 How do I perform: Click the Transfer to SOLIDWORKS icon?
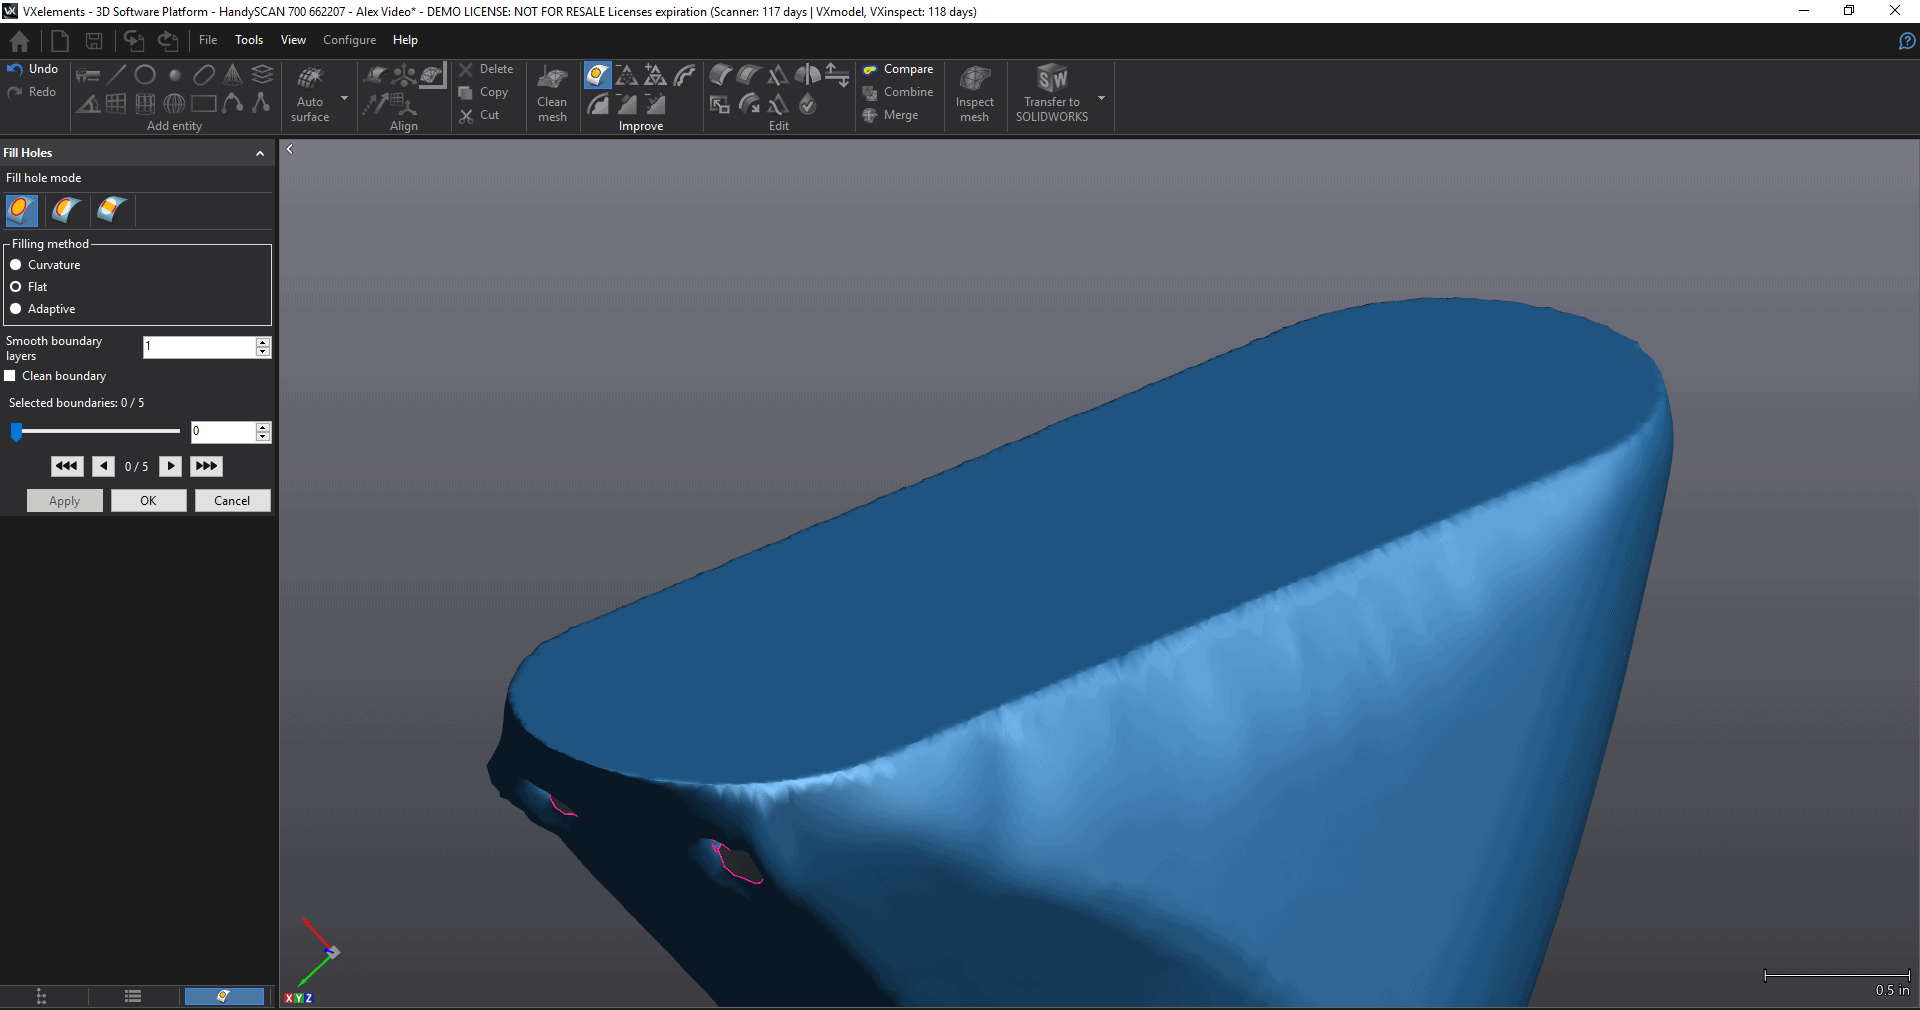[1051, 79]
